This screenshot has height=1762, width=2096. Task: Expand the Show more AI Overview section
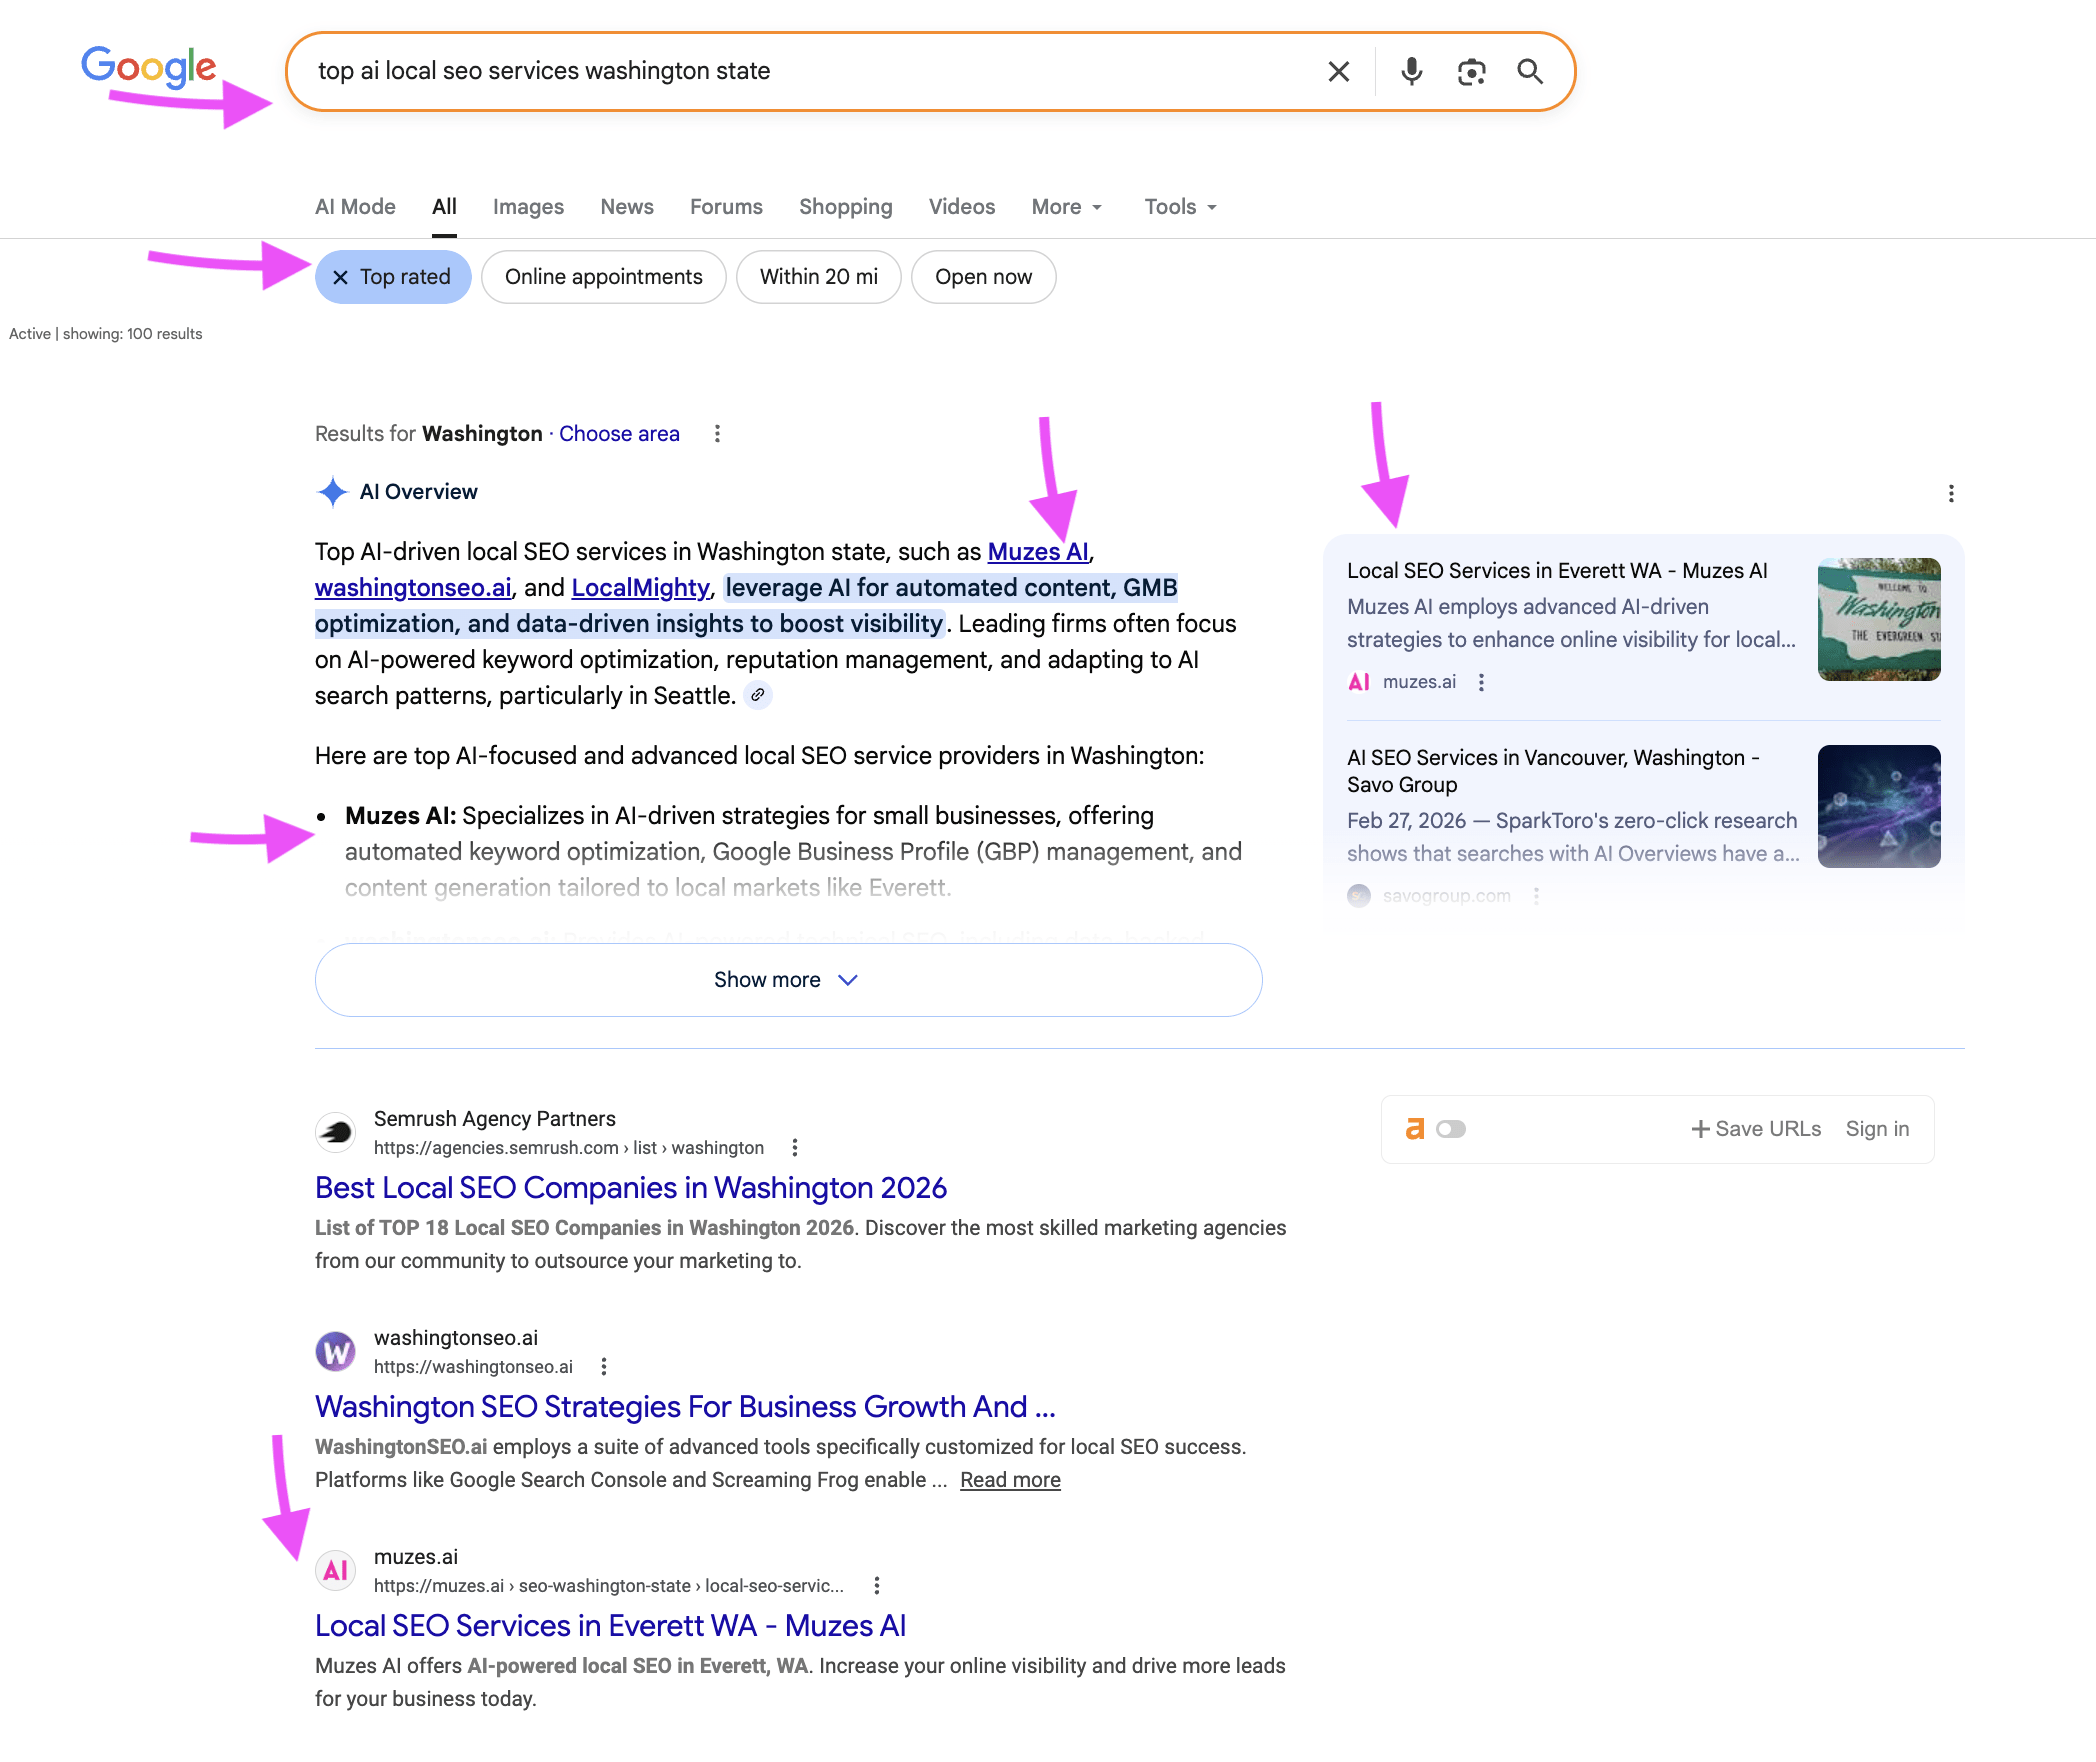click(x=787, y=980)
